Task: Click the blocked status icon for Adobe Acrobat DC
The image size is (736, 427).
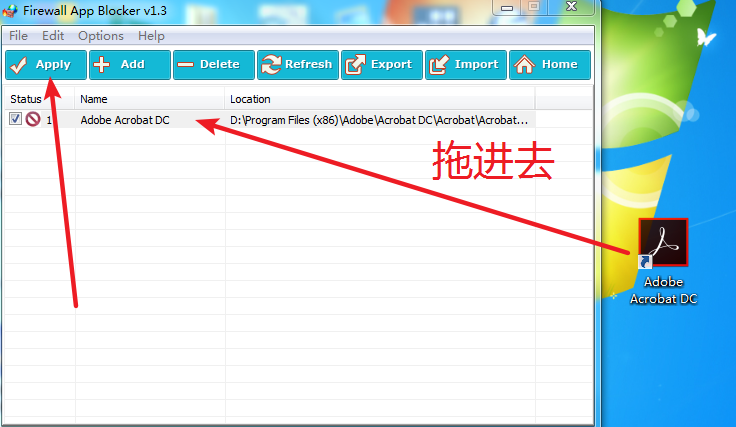Action: click(33, 119)
